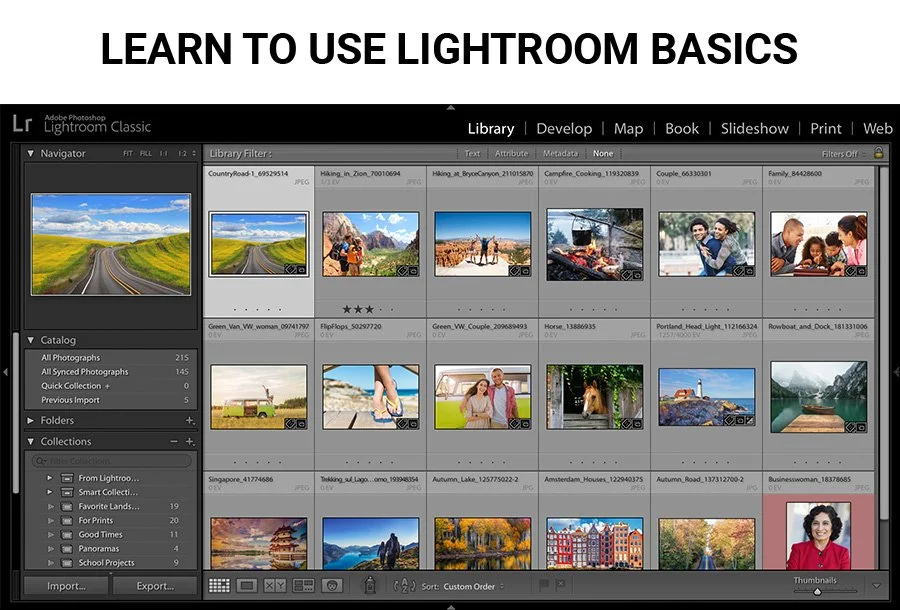Enable Metadata library filter
900x610 pixels.
(560, 153)
